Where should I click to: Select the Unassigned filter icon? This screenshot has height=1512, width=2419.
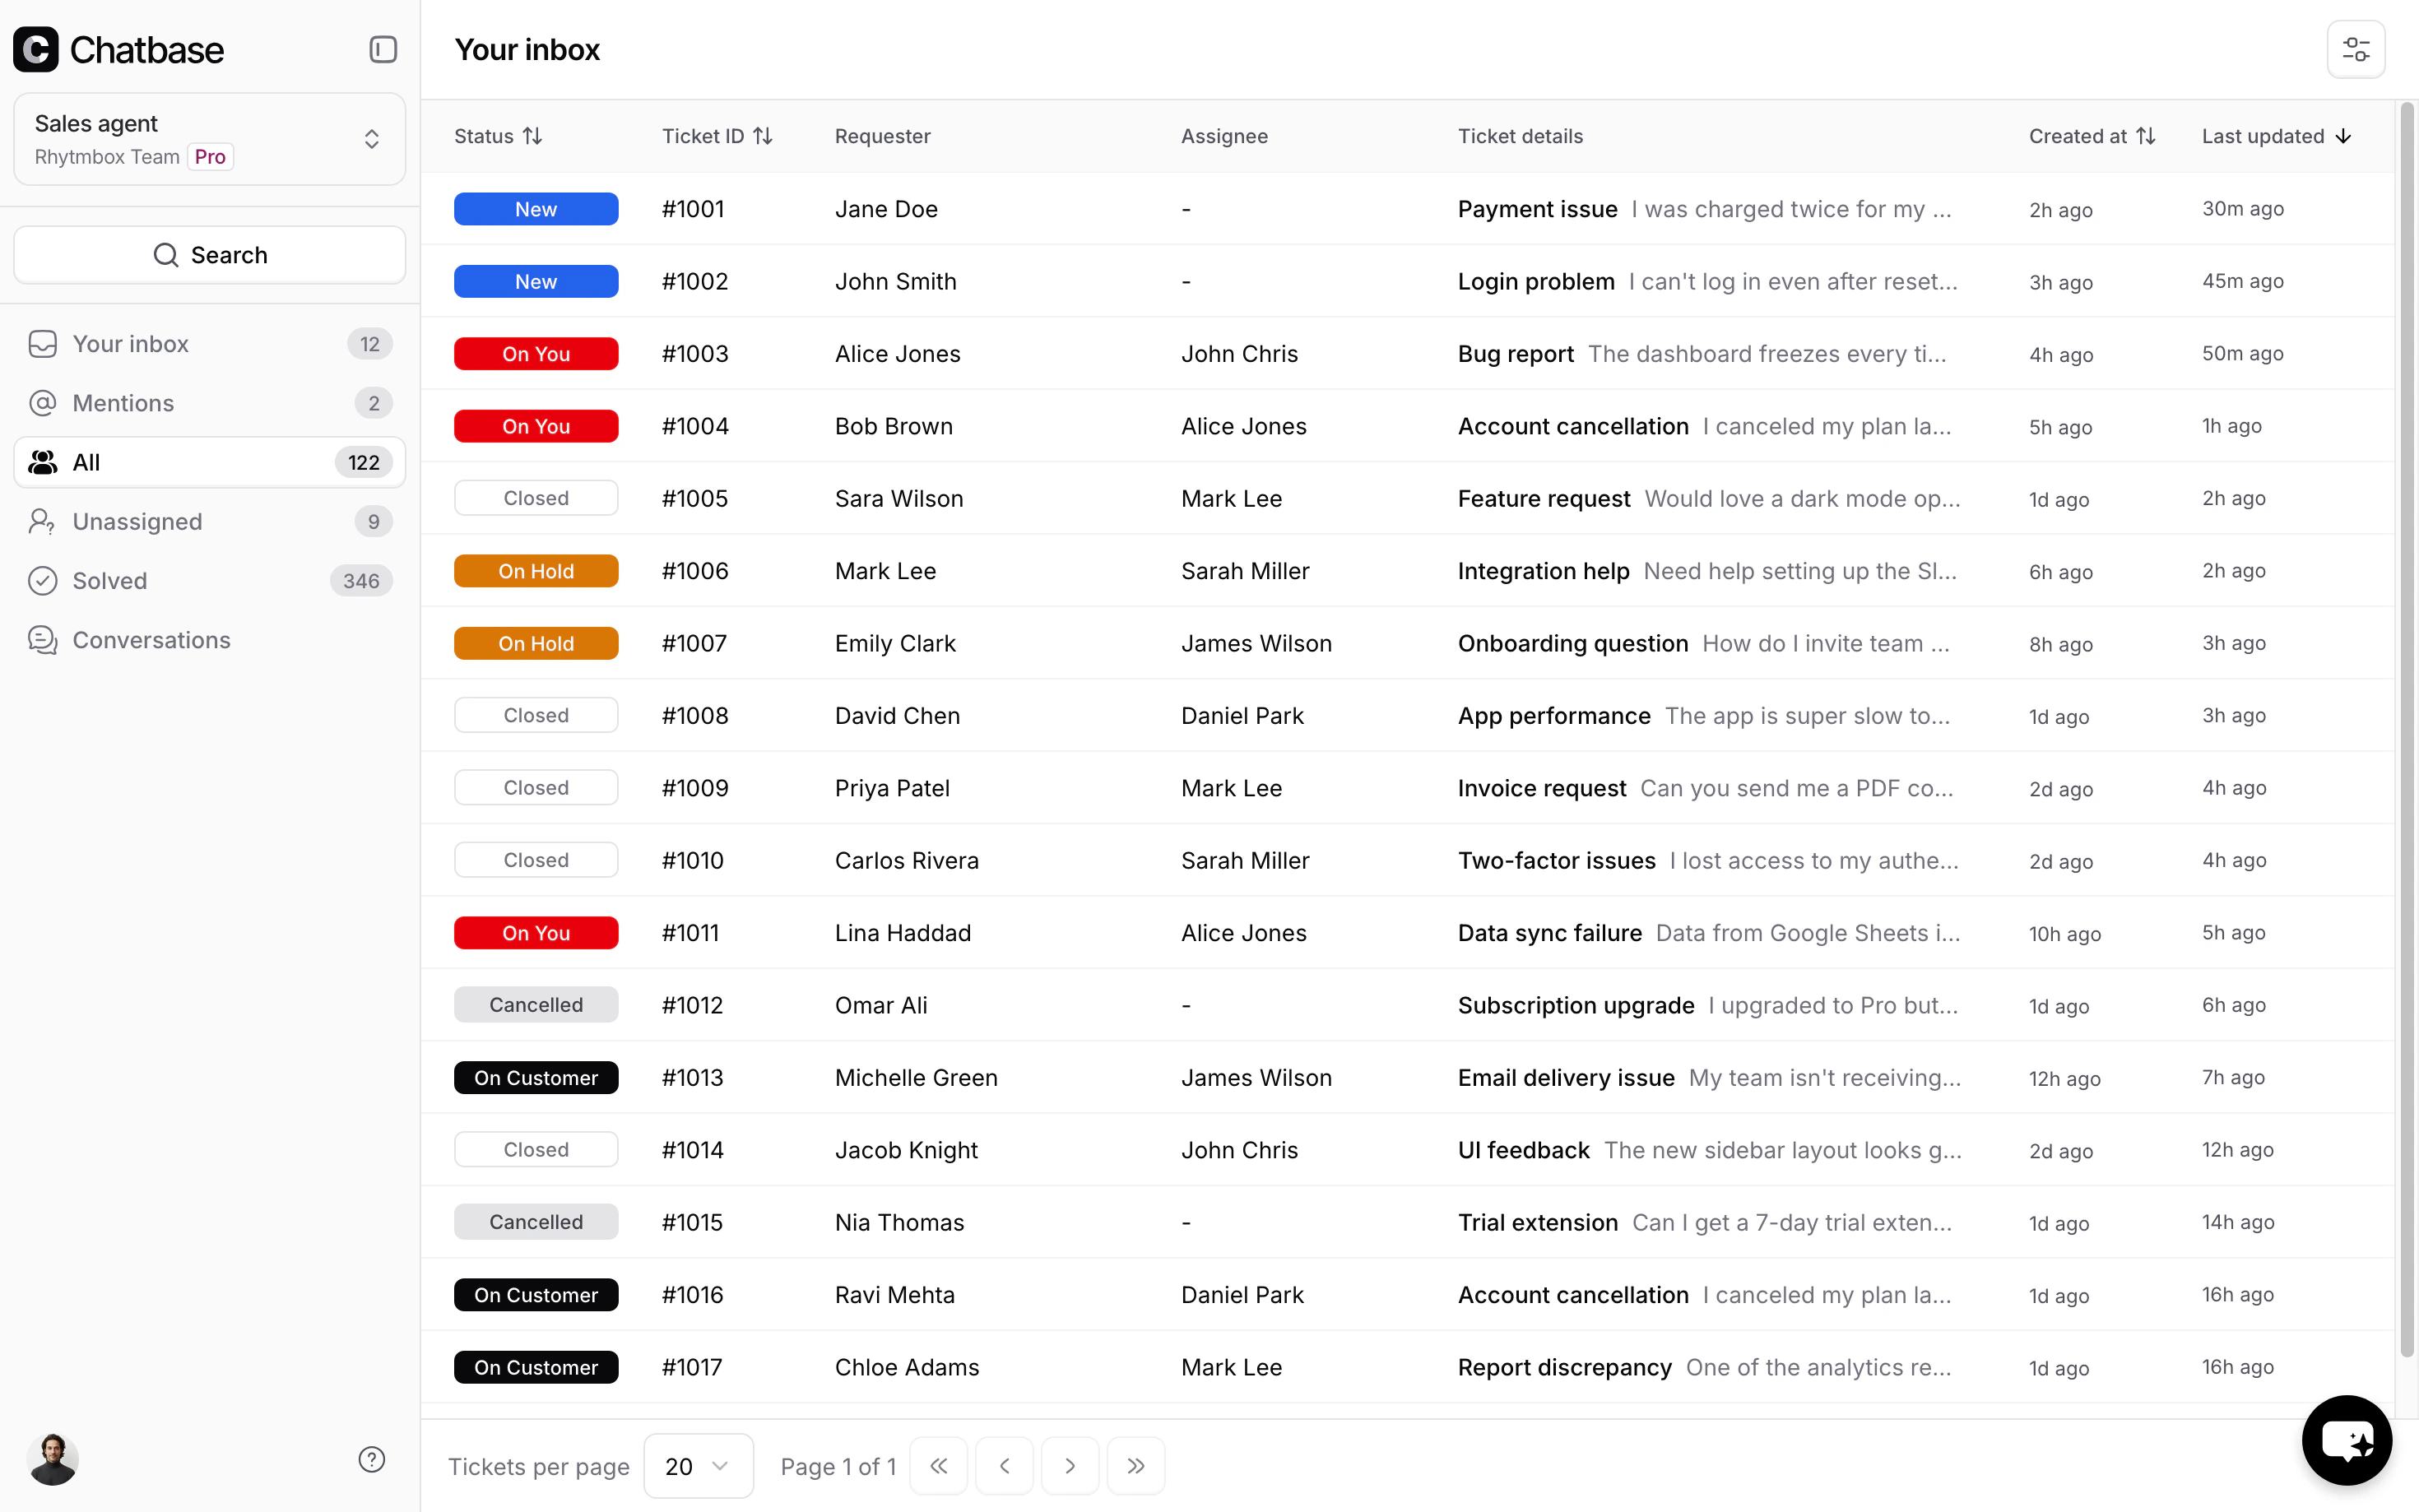42,521
